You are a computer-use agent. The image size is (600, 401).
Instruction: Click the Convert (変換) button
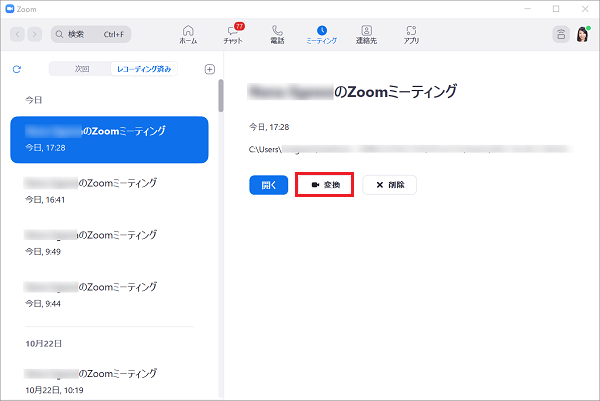click(325, 185)
